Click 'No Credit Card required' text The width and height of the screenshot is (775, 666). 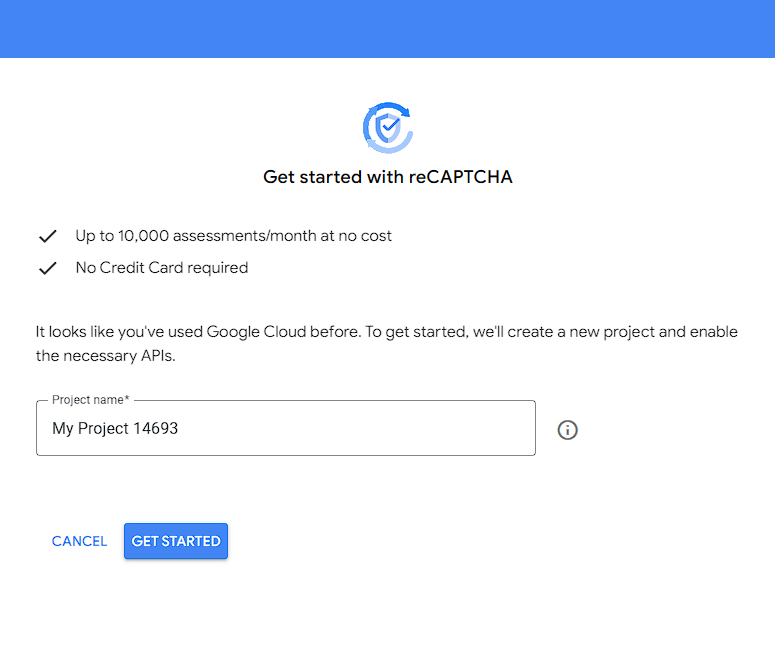[x=162, y=267]
